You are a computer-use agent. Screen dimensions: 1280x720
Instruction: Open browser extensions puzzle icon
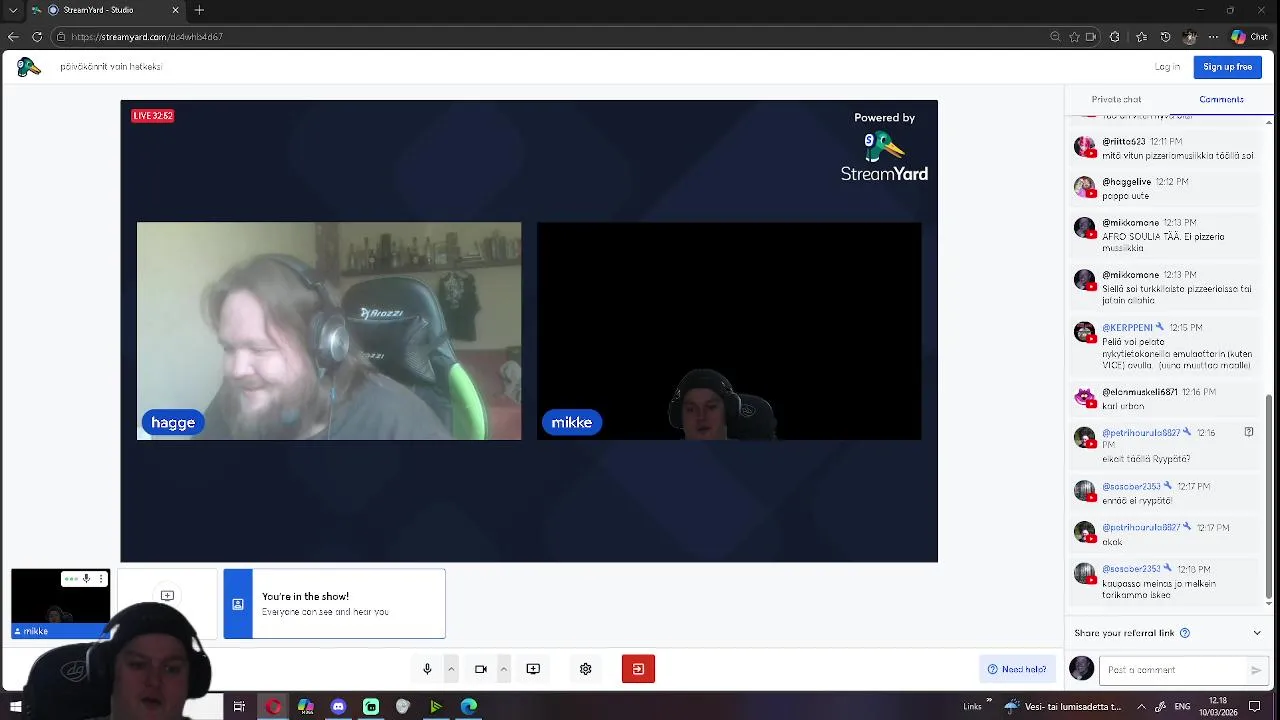click(1115, 37)
